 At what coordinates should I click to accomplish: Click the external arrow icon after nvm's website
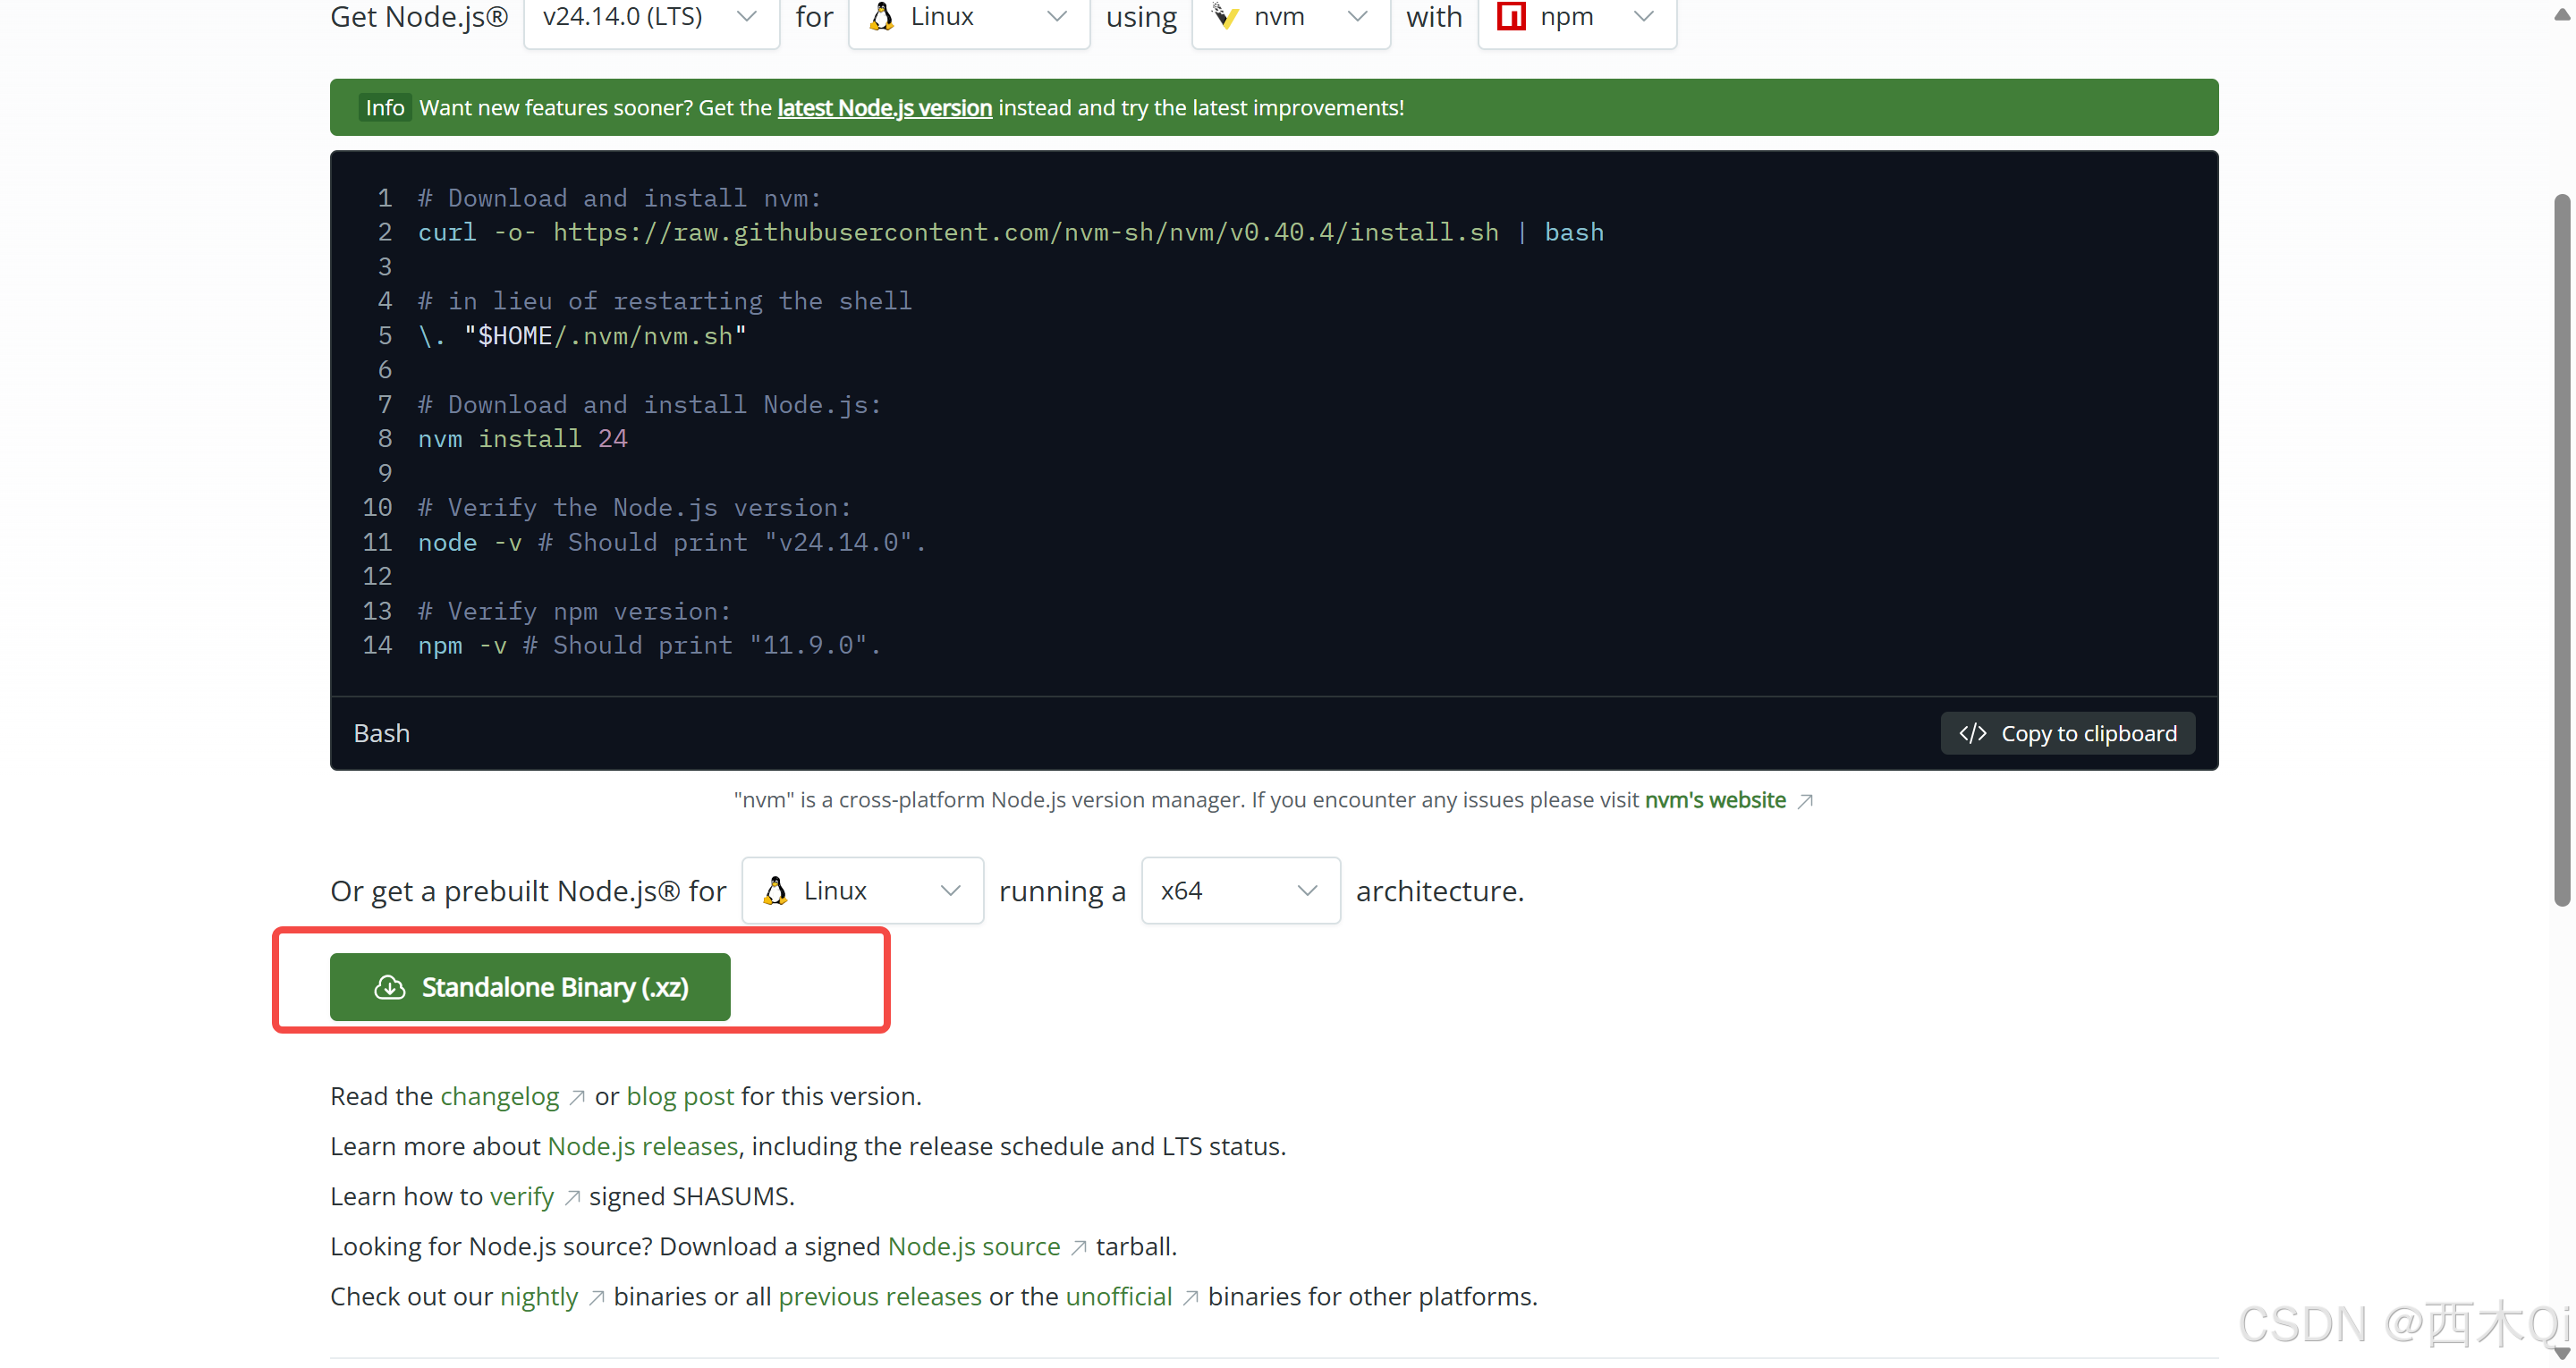tap(1805, 801)
